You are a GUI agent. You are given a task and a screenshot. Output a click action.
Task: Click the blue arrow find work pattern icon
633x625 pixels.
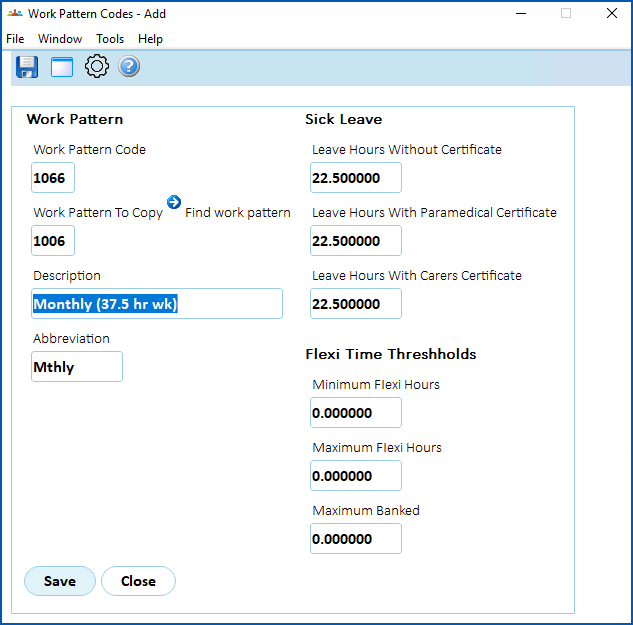coord(174,202)
